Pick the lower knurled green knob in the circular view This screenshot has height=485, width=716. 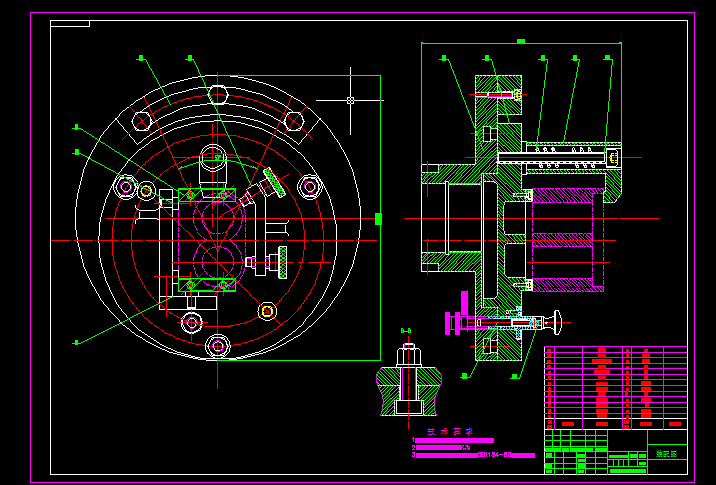[x=283, y=262]
